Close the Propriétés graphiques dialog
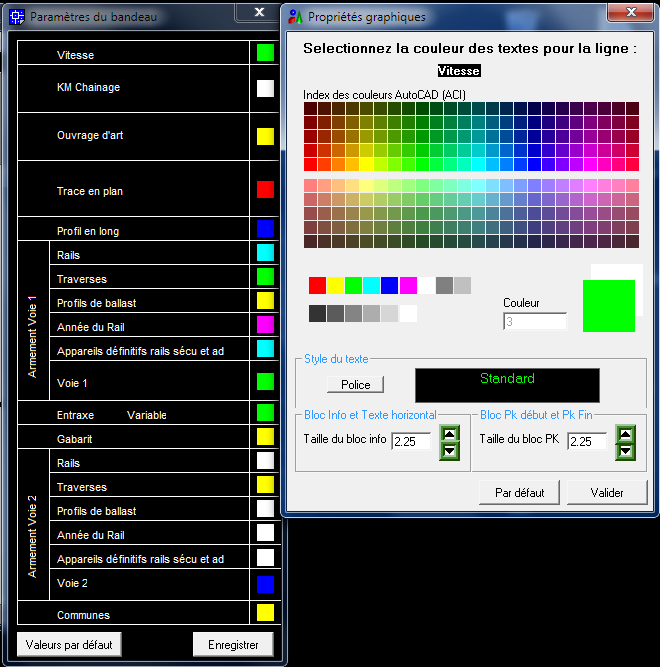This screenshot has height=667, width=660. coord(631,12)
